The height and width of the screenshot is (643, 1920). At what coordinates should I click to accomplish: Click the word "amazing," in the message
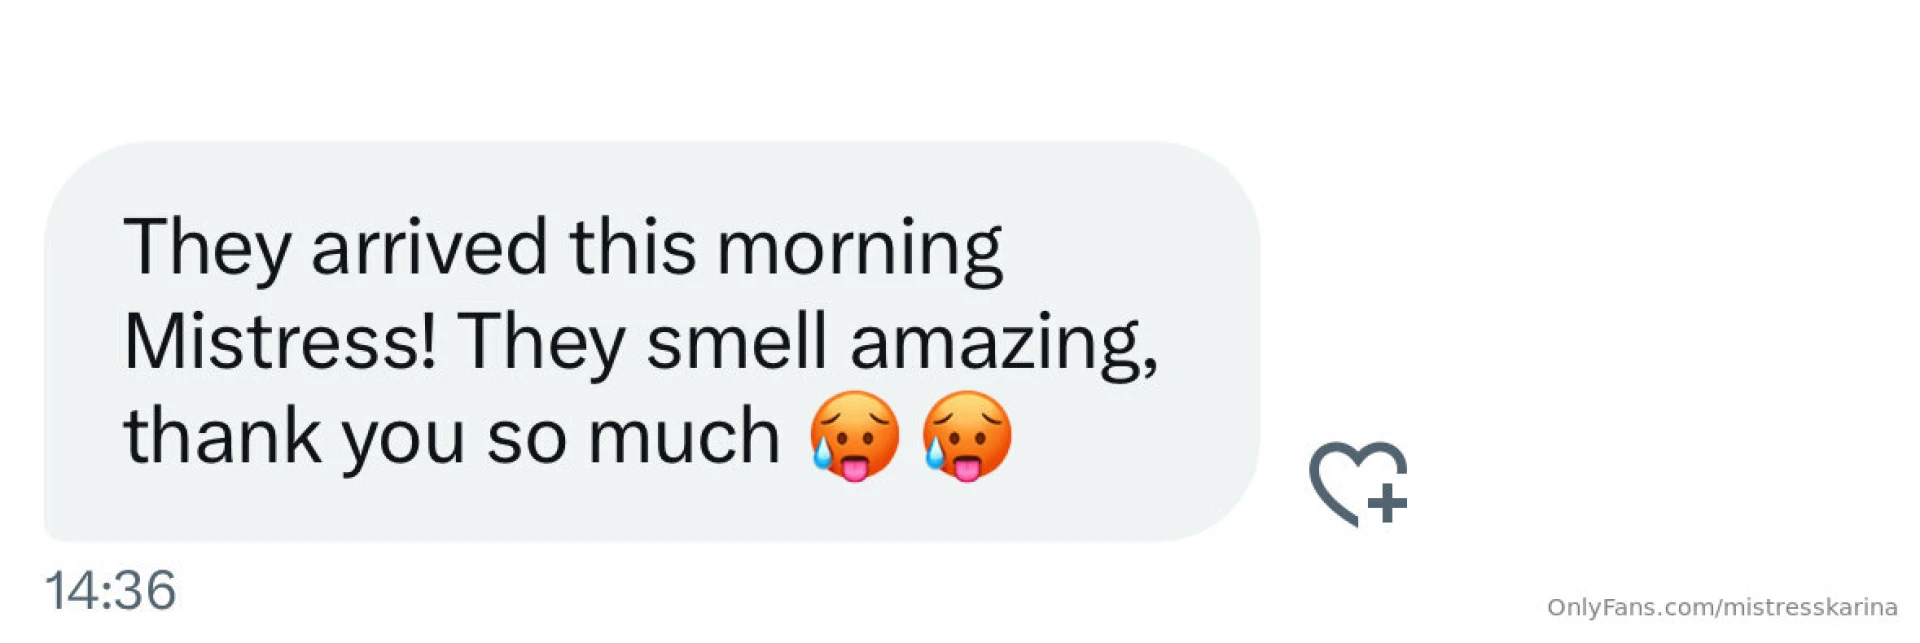point(1004,346)
